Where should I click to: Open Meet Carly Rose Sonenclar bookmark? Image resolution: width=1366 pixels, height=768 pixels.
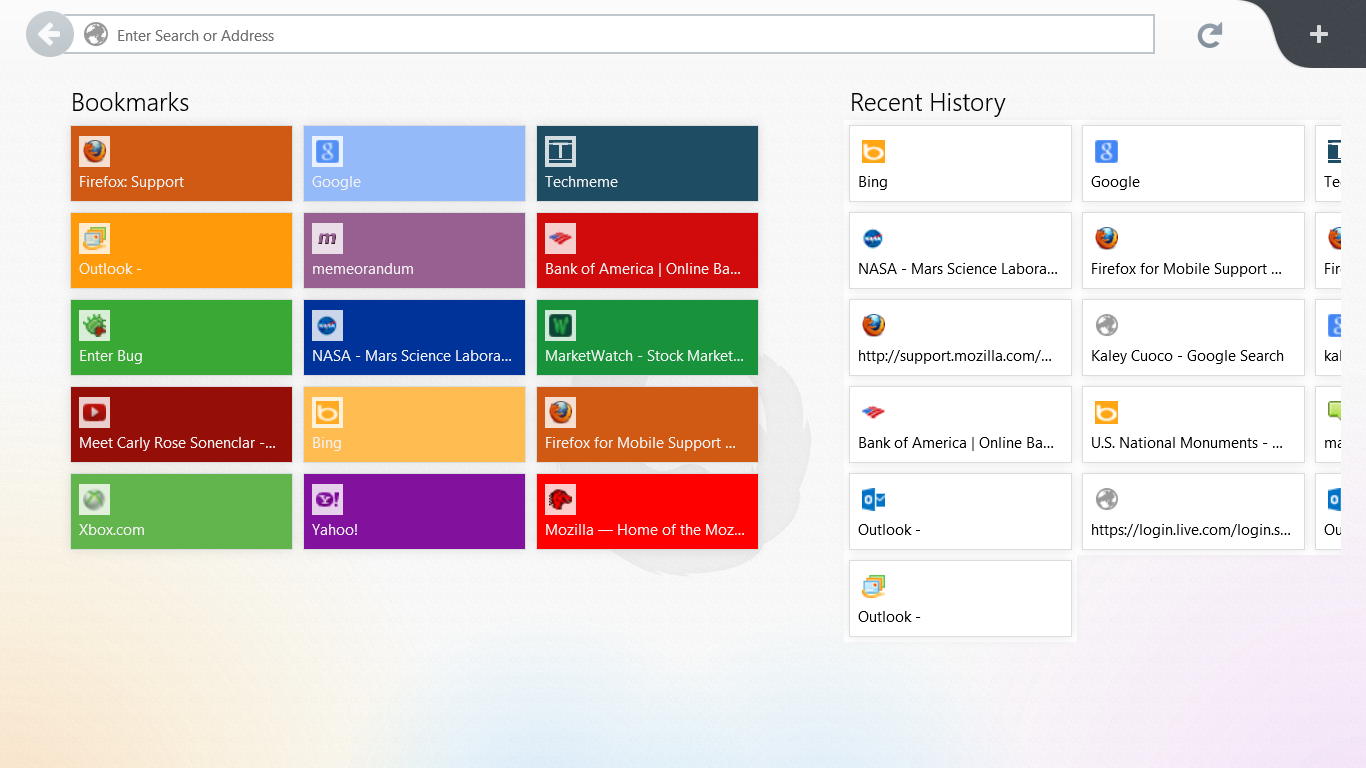(x=181, y=424)
